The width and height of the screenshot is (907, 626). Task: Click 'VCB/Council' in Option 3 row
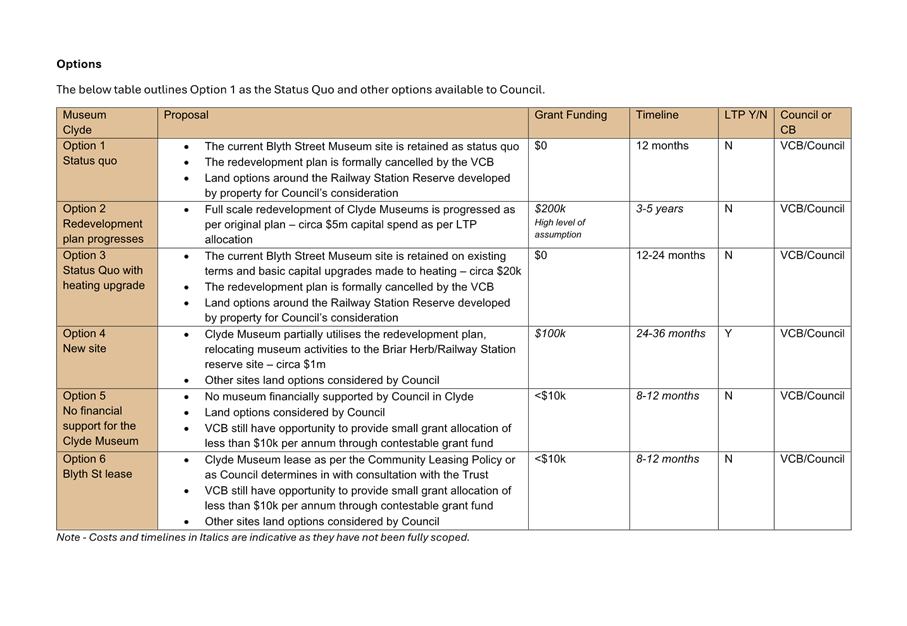[812, 255]
